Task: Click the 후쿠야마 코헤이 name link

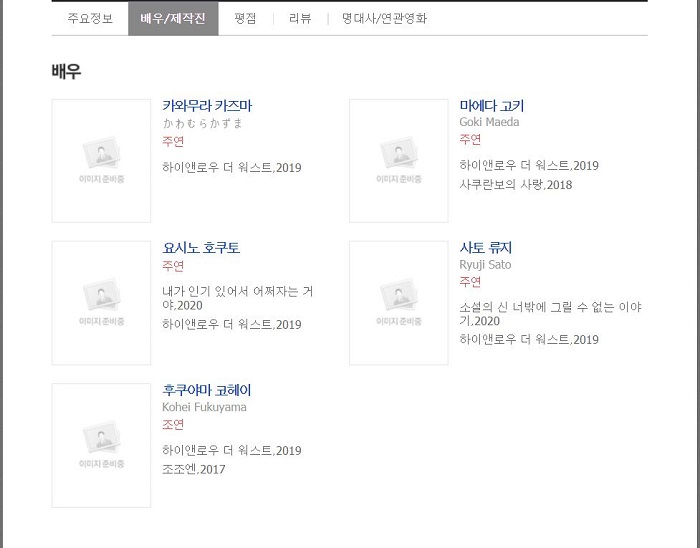Action: pos(207,390)
